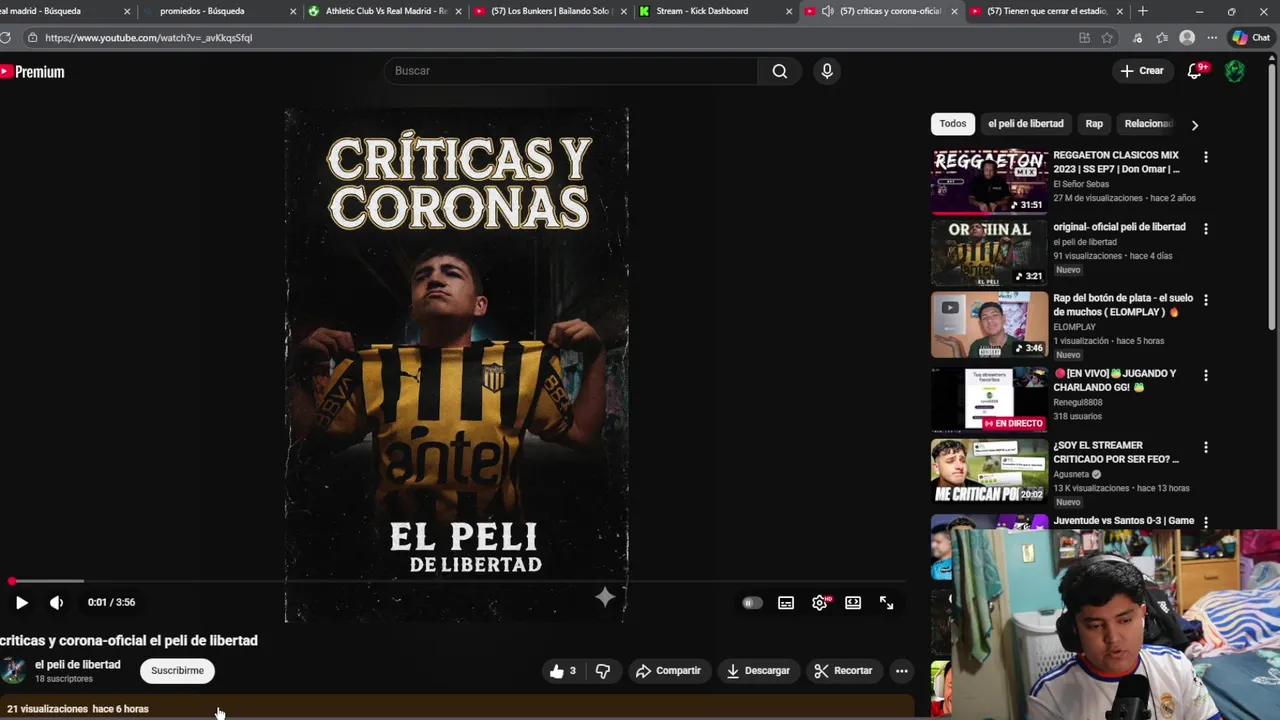Image resolution: width=1280 pixels, height=720 pixels.
Task: Select the Rap filter chip
Action: [1094, 124]
